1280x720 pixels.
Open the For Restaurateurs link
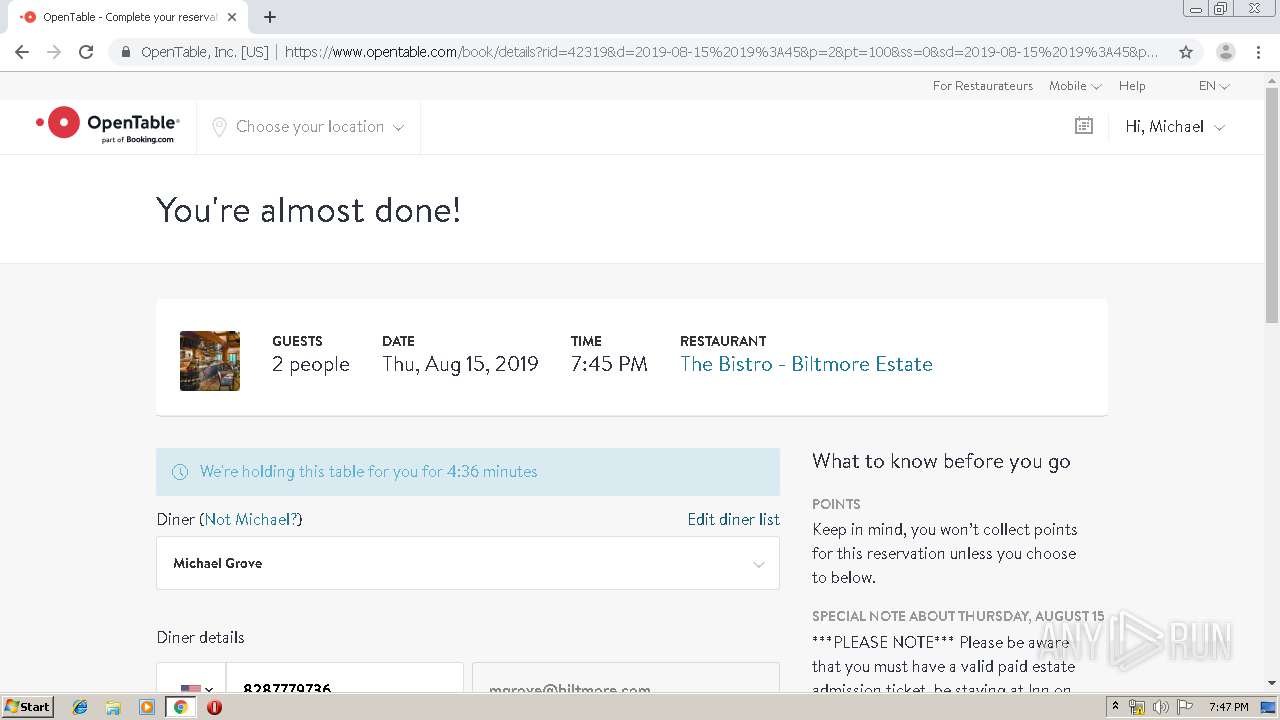pyautogui.click(x=982, y=86)
